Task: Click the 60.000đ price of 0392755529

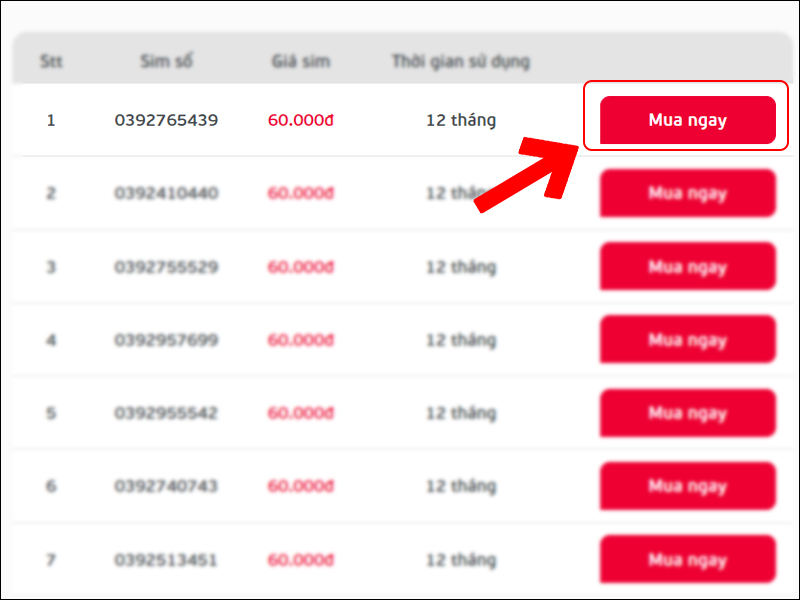Action: [x=301, y=267]
